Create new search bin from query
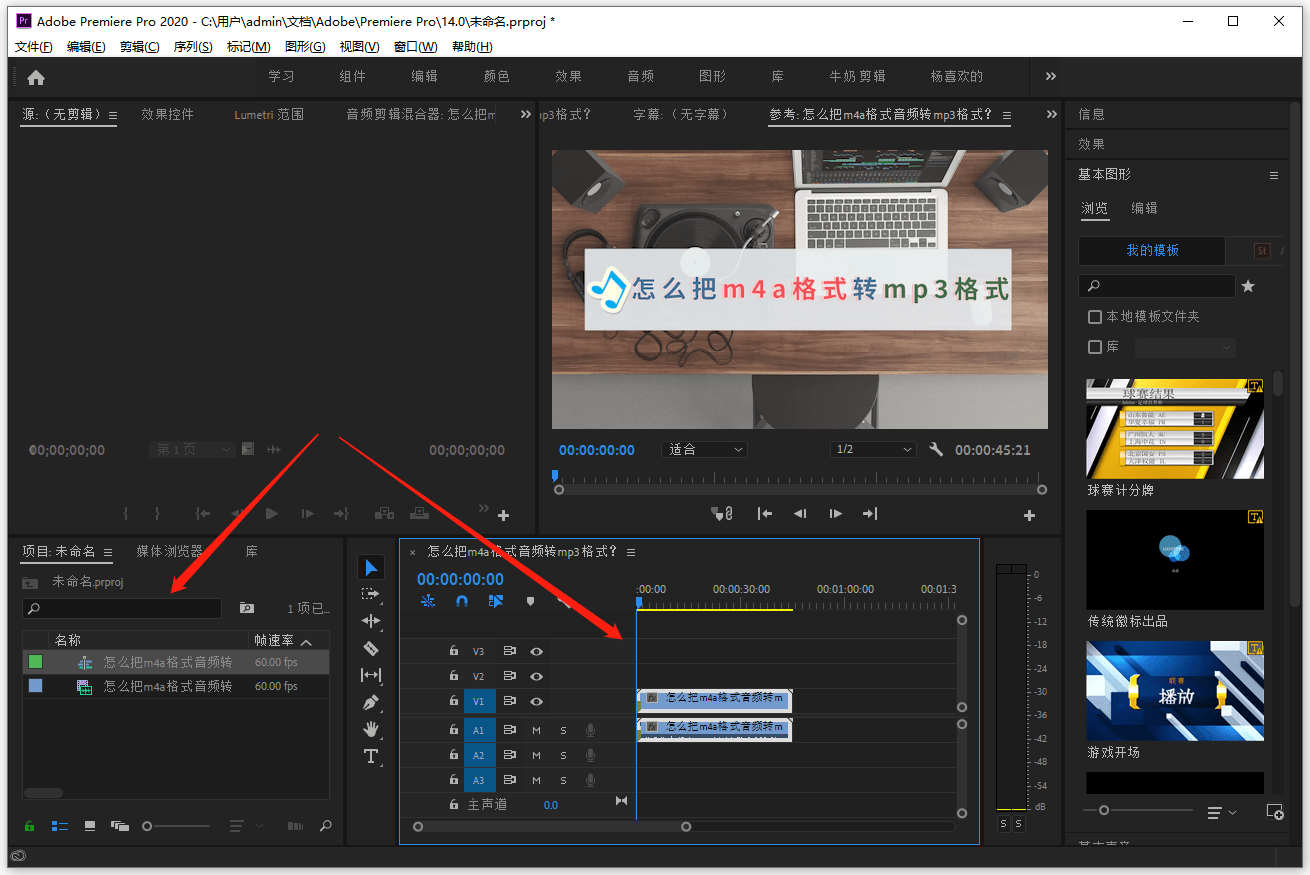This screenshot has width=1310, height=875. (x=246, y=608)
